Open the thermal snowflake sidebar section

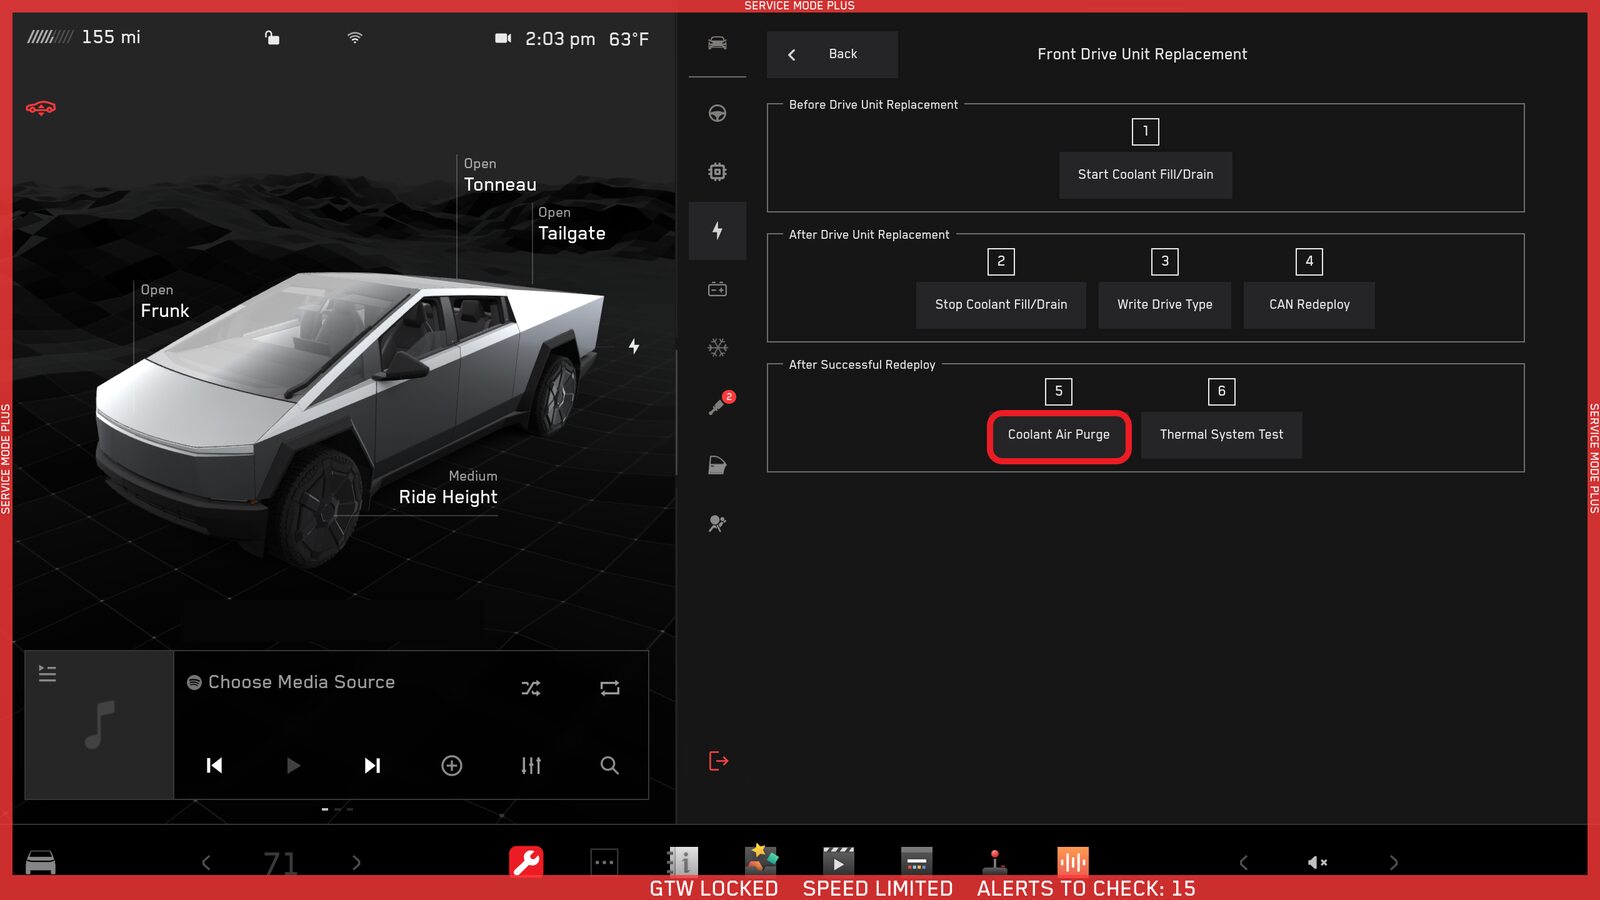(717, 348)
